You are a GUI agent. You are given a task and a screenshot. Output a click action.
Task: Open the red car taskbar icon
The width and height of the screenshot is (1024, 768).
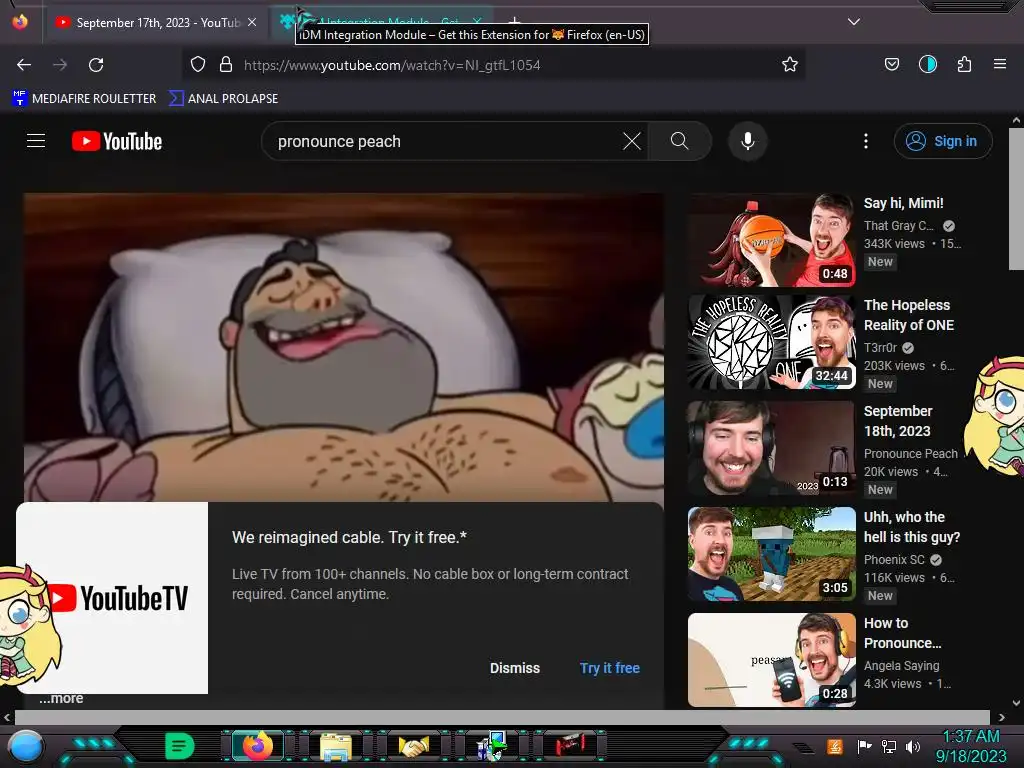click(570, 745)
